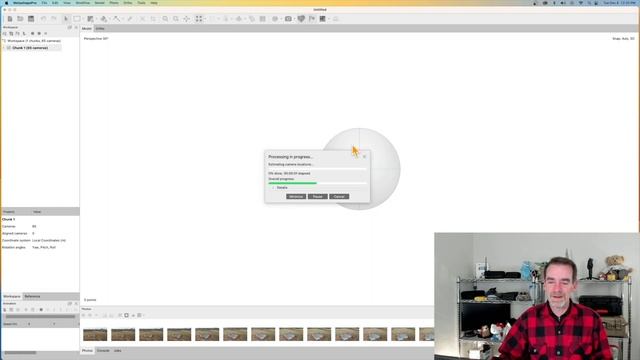Click the Redo toolbar icon
Image resolution: width=640 pixels, height=360 pixels.
coord(53,19)
